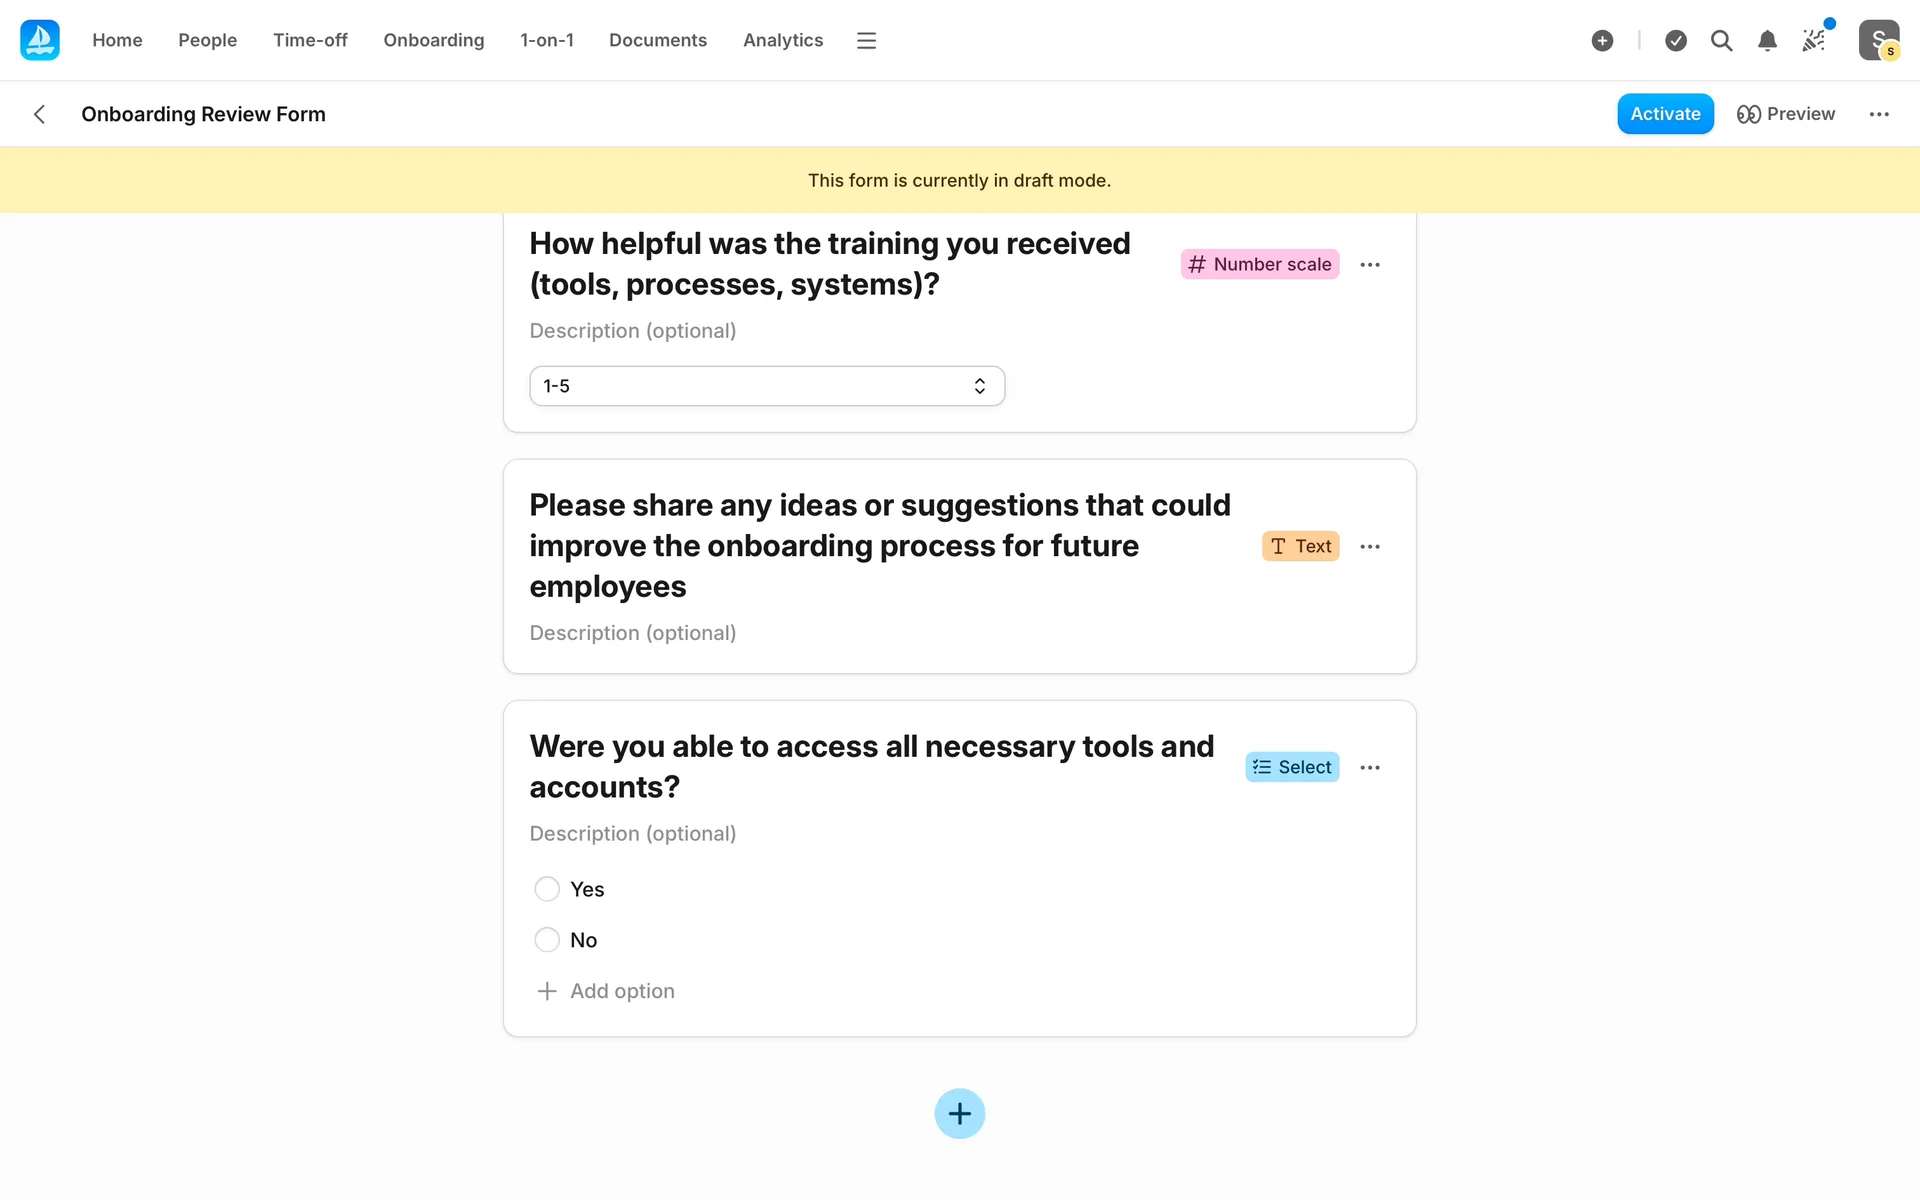Click the description field of the suggestions question

633,633
